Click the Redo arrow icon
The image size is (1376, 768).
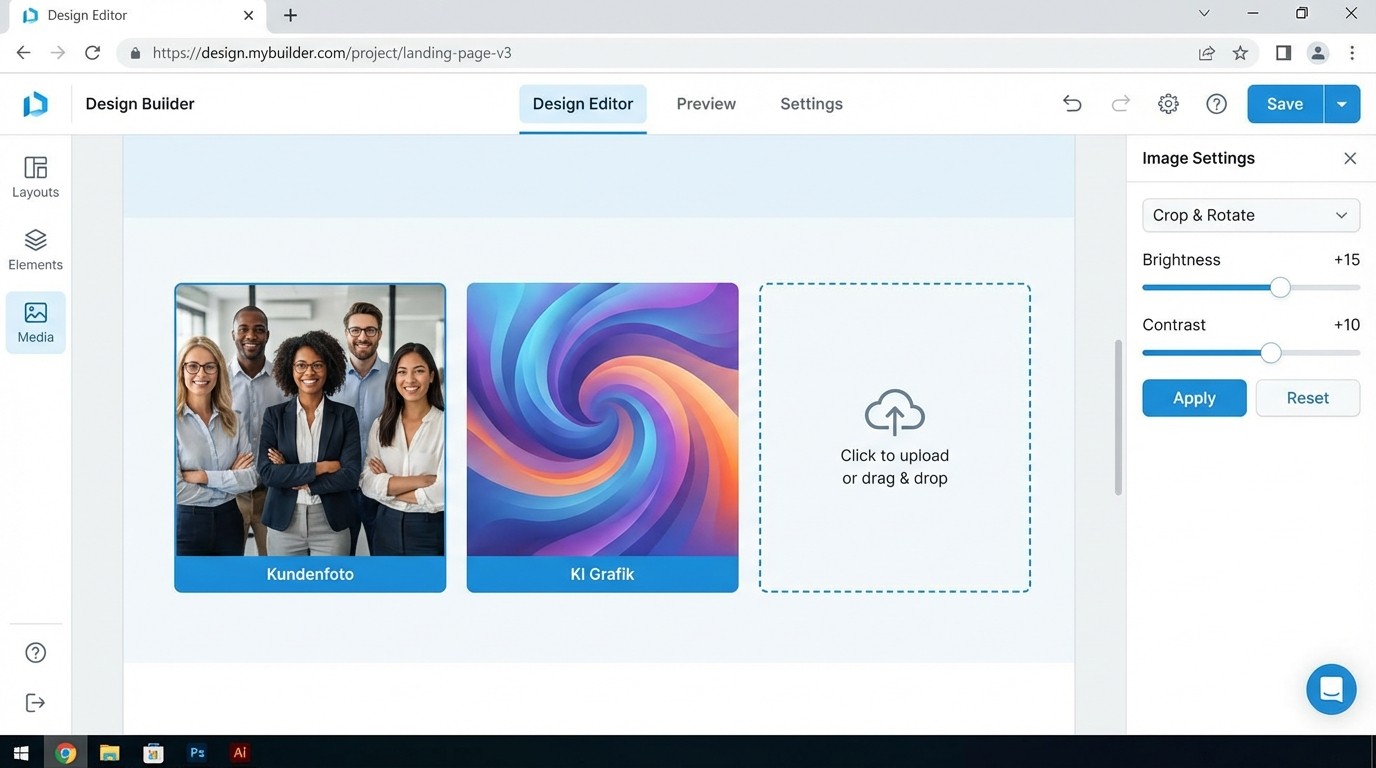point(1119,103)
